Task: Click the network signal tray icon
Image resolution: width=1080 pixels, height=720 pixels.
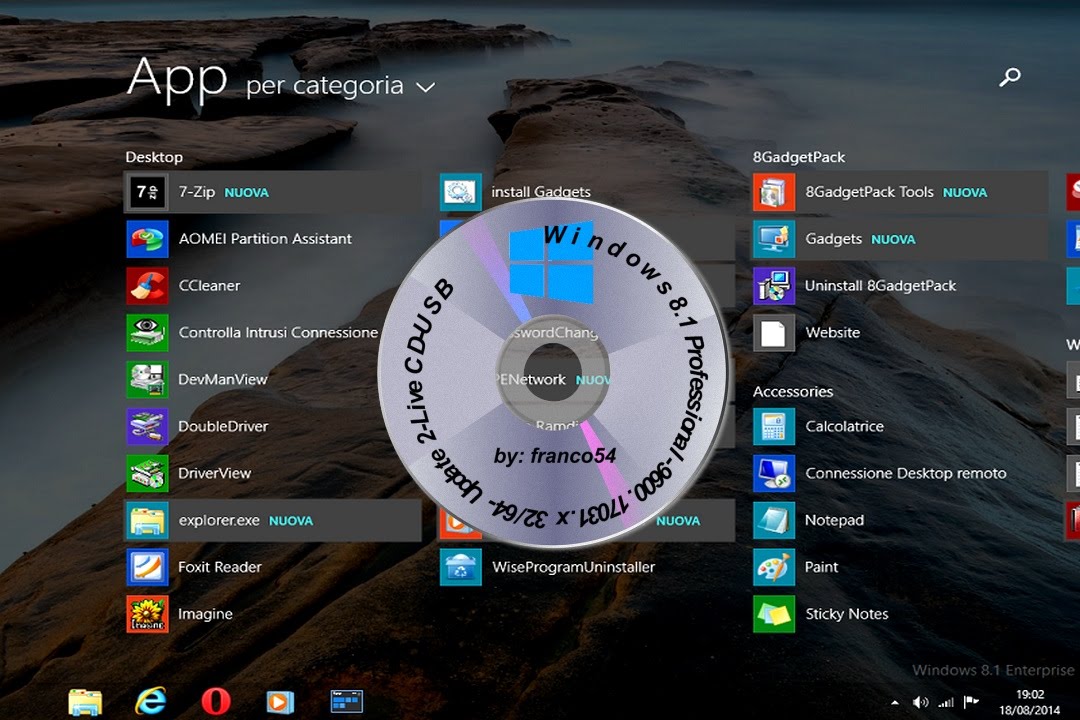Action: 946,702
